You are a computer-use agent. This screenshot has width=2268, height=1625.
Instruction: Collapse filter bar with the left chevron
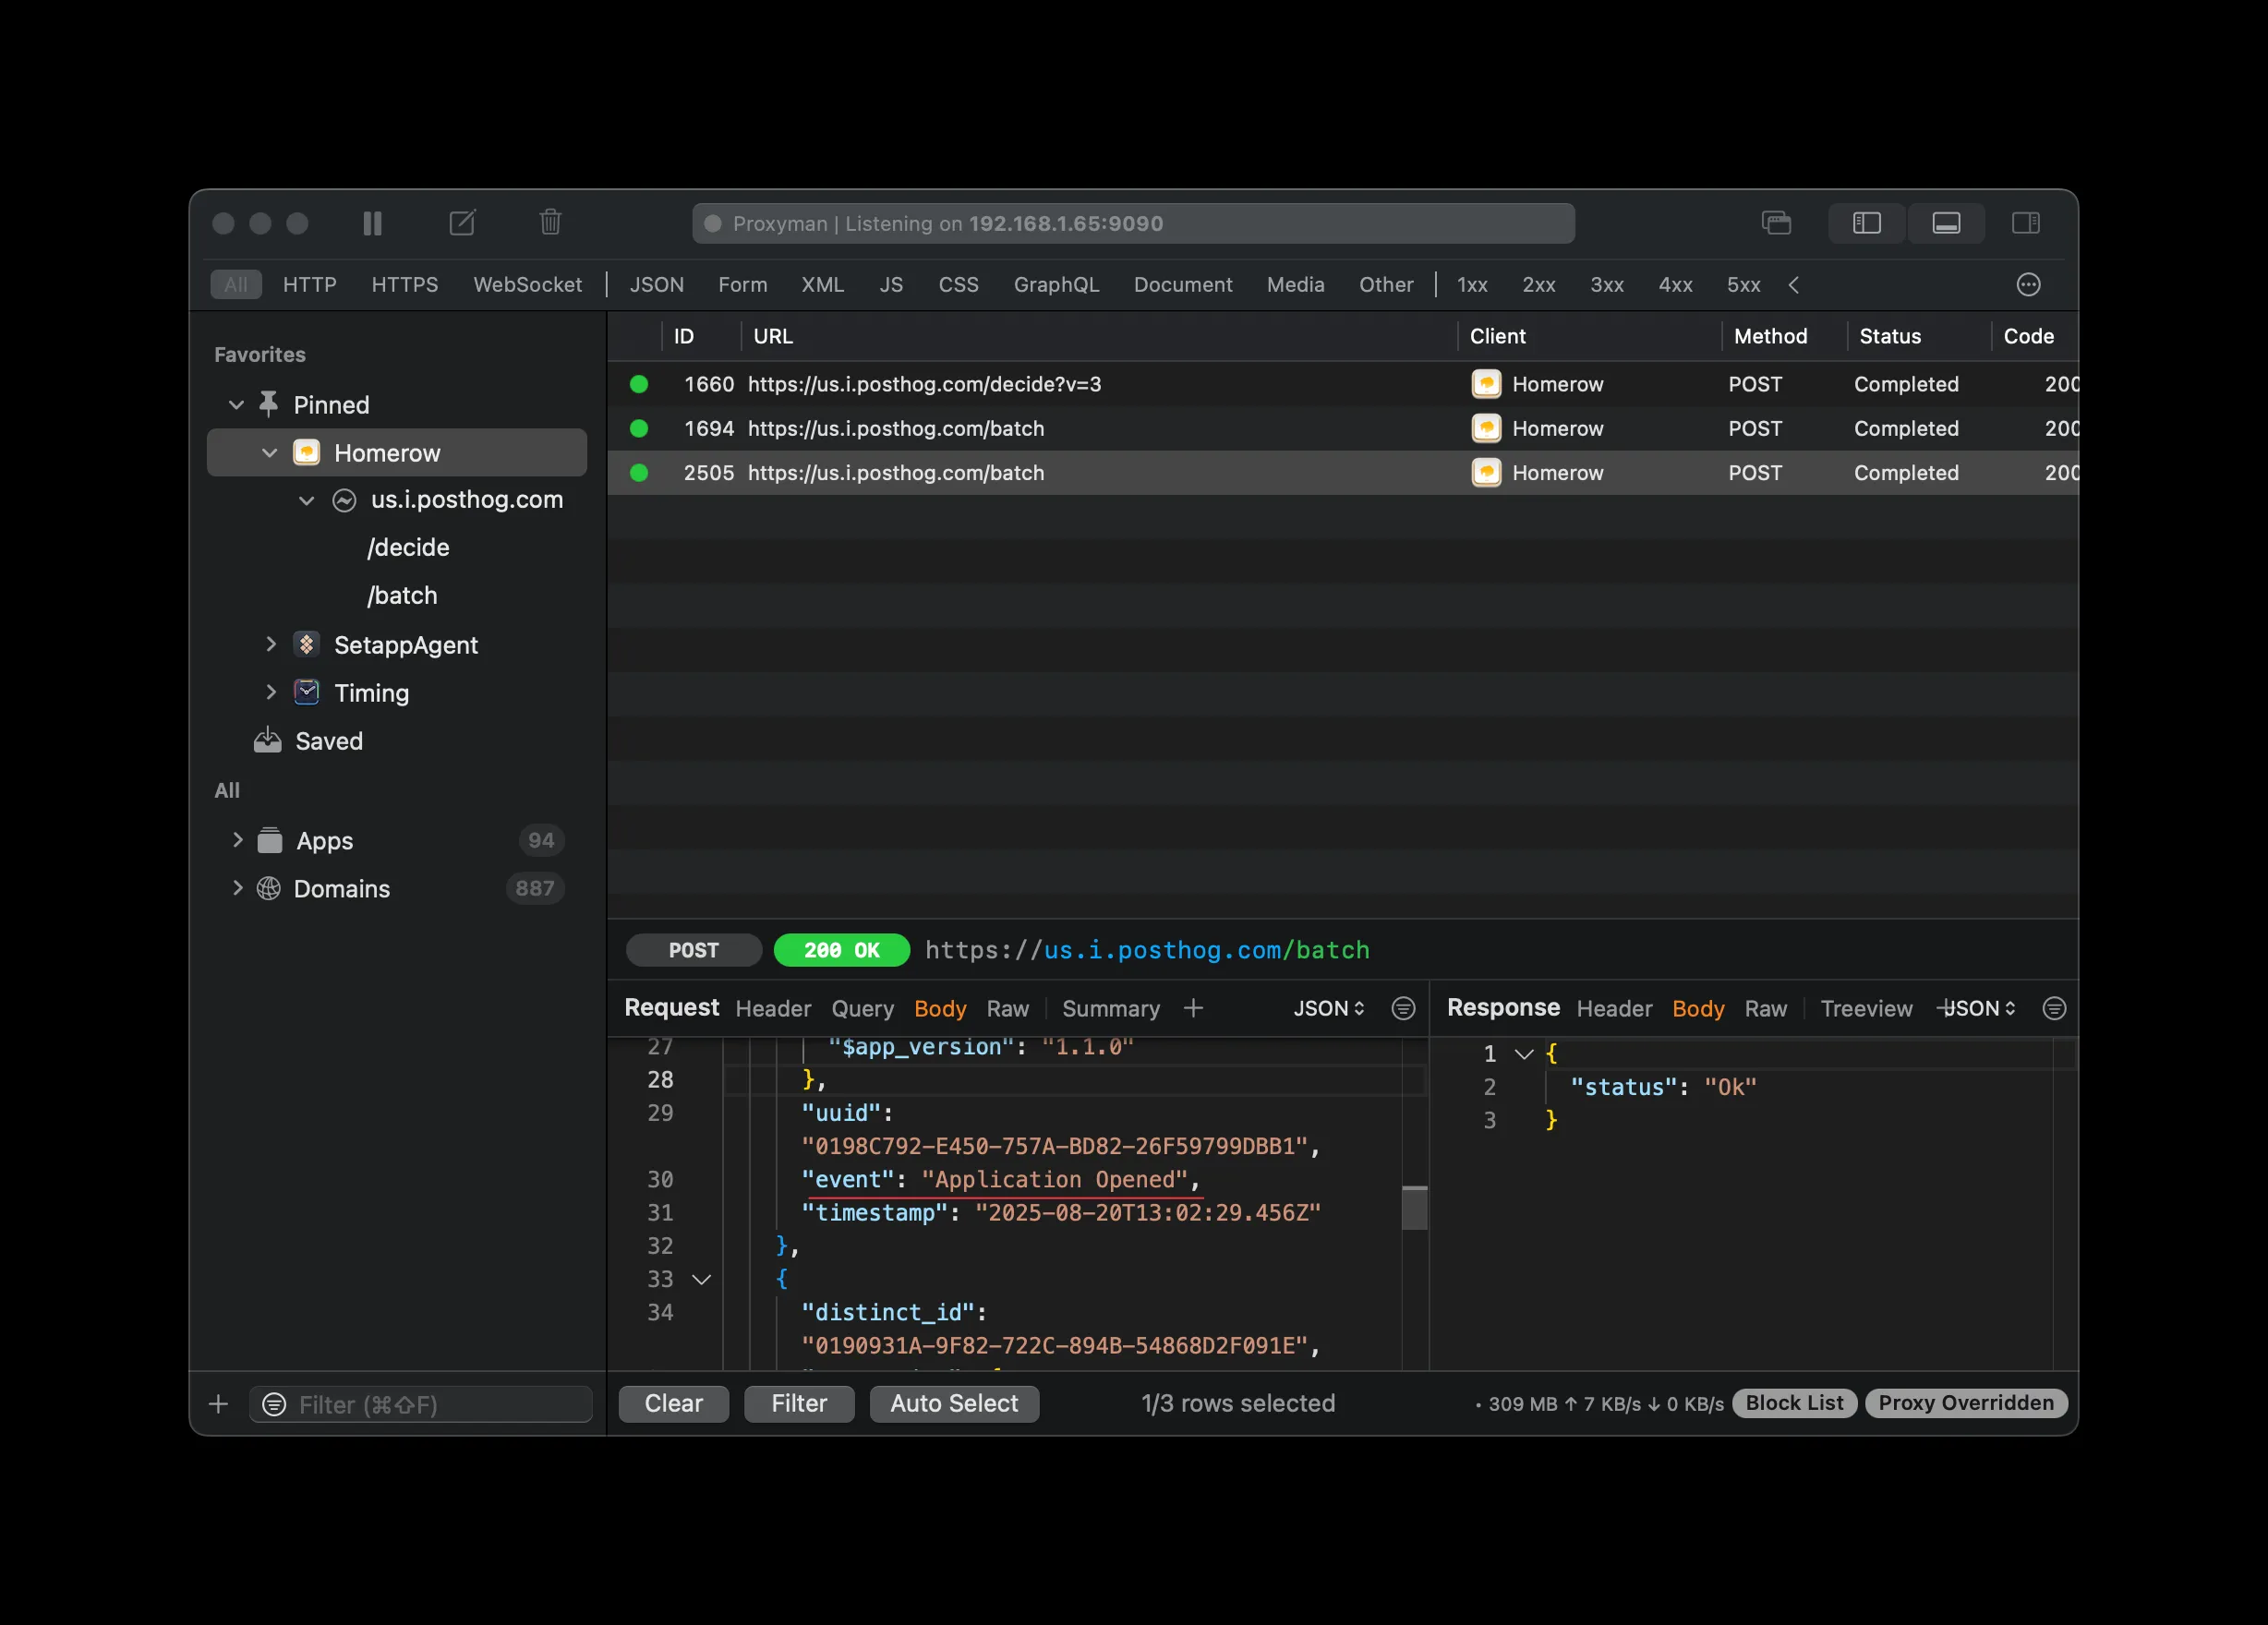click(1794, 285)
